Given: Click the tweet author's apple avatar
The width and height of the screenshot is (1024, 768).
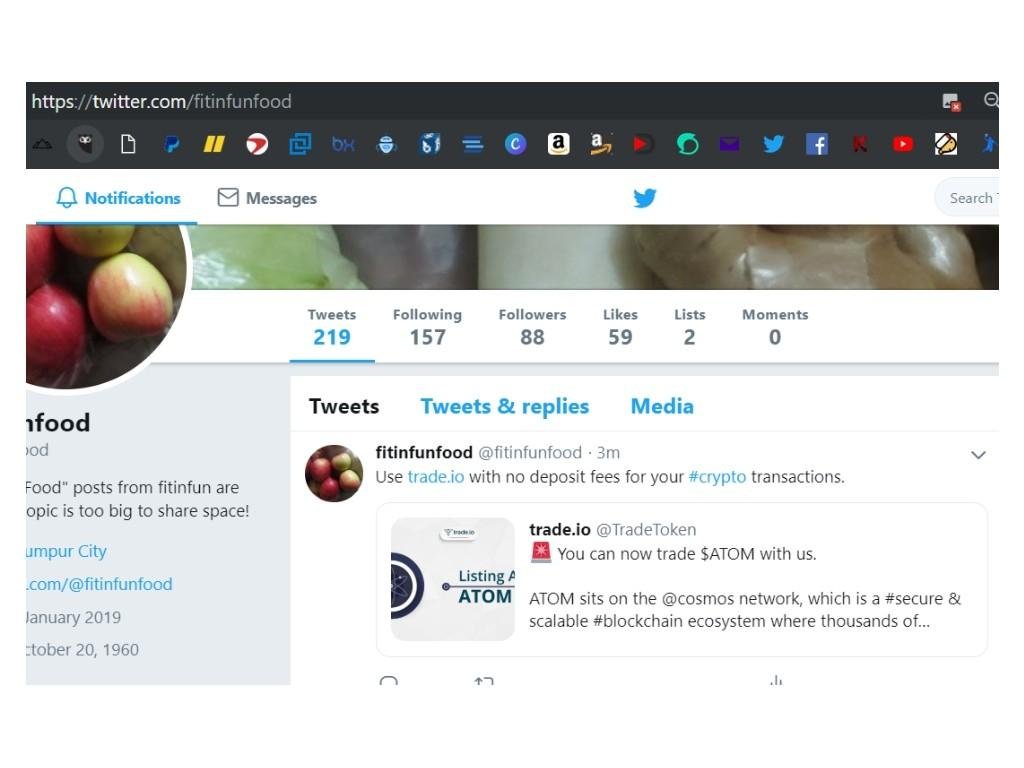Looking at the screenshot, I should tap(334, 473).
